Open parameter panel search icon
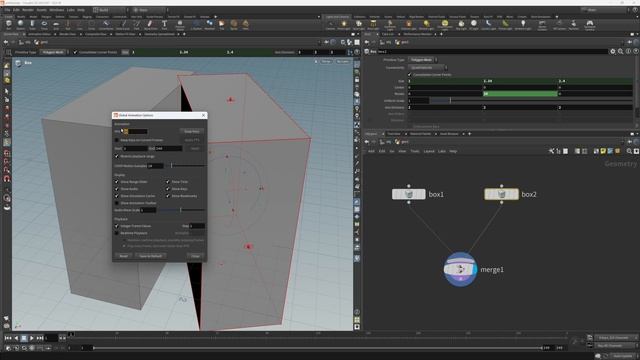 tap(620, 51)
